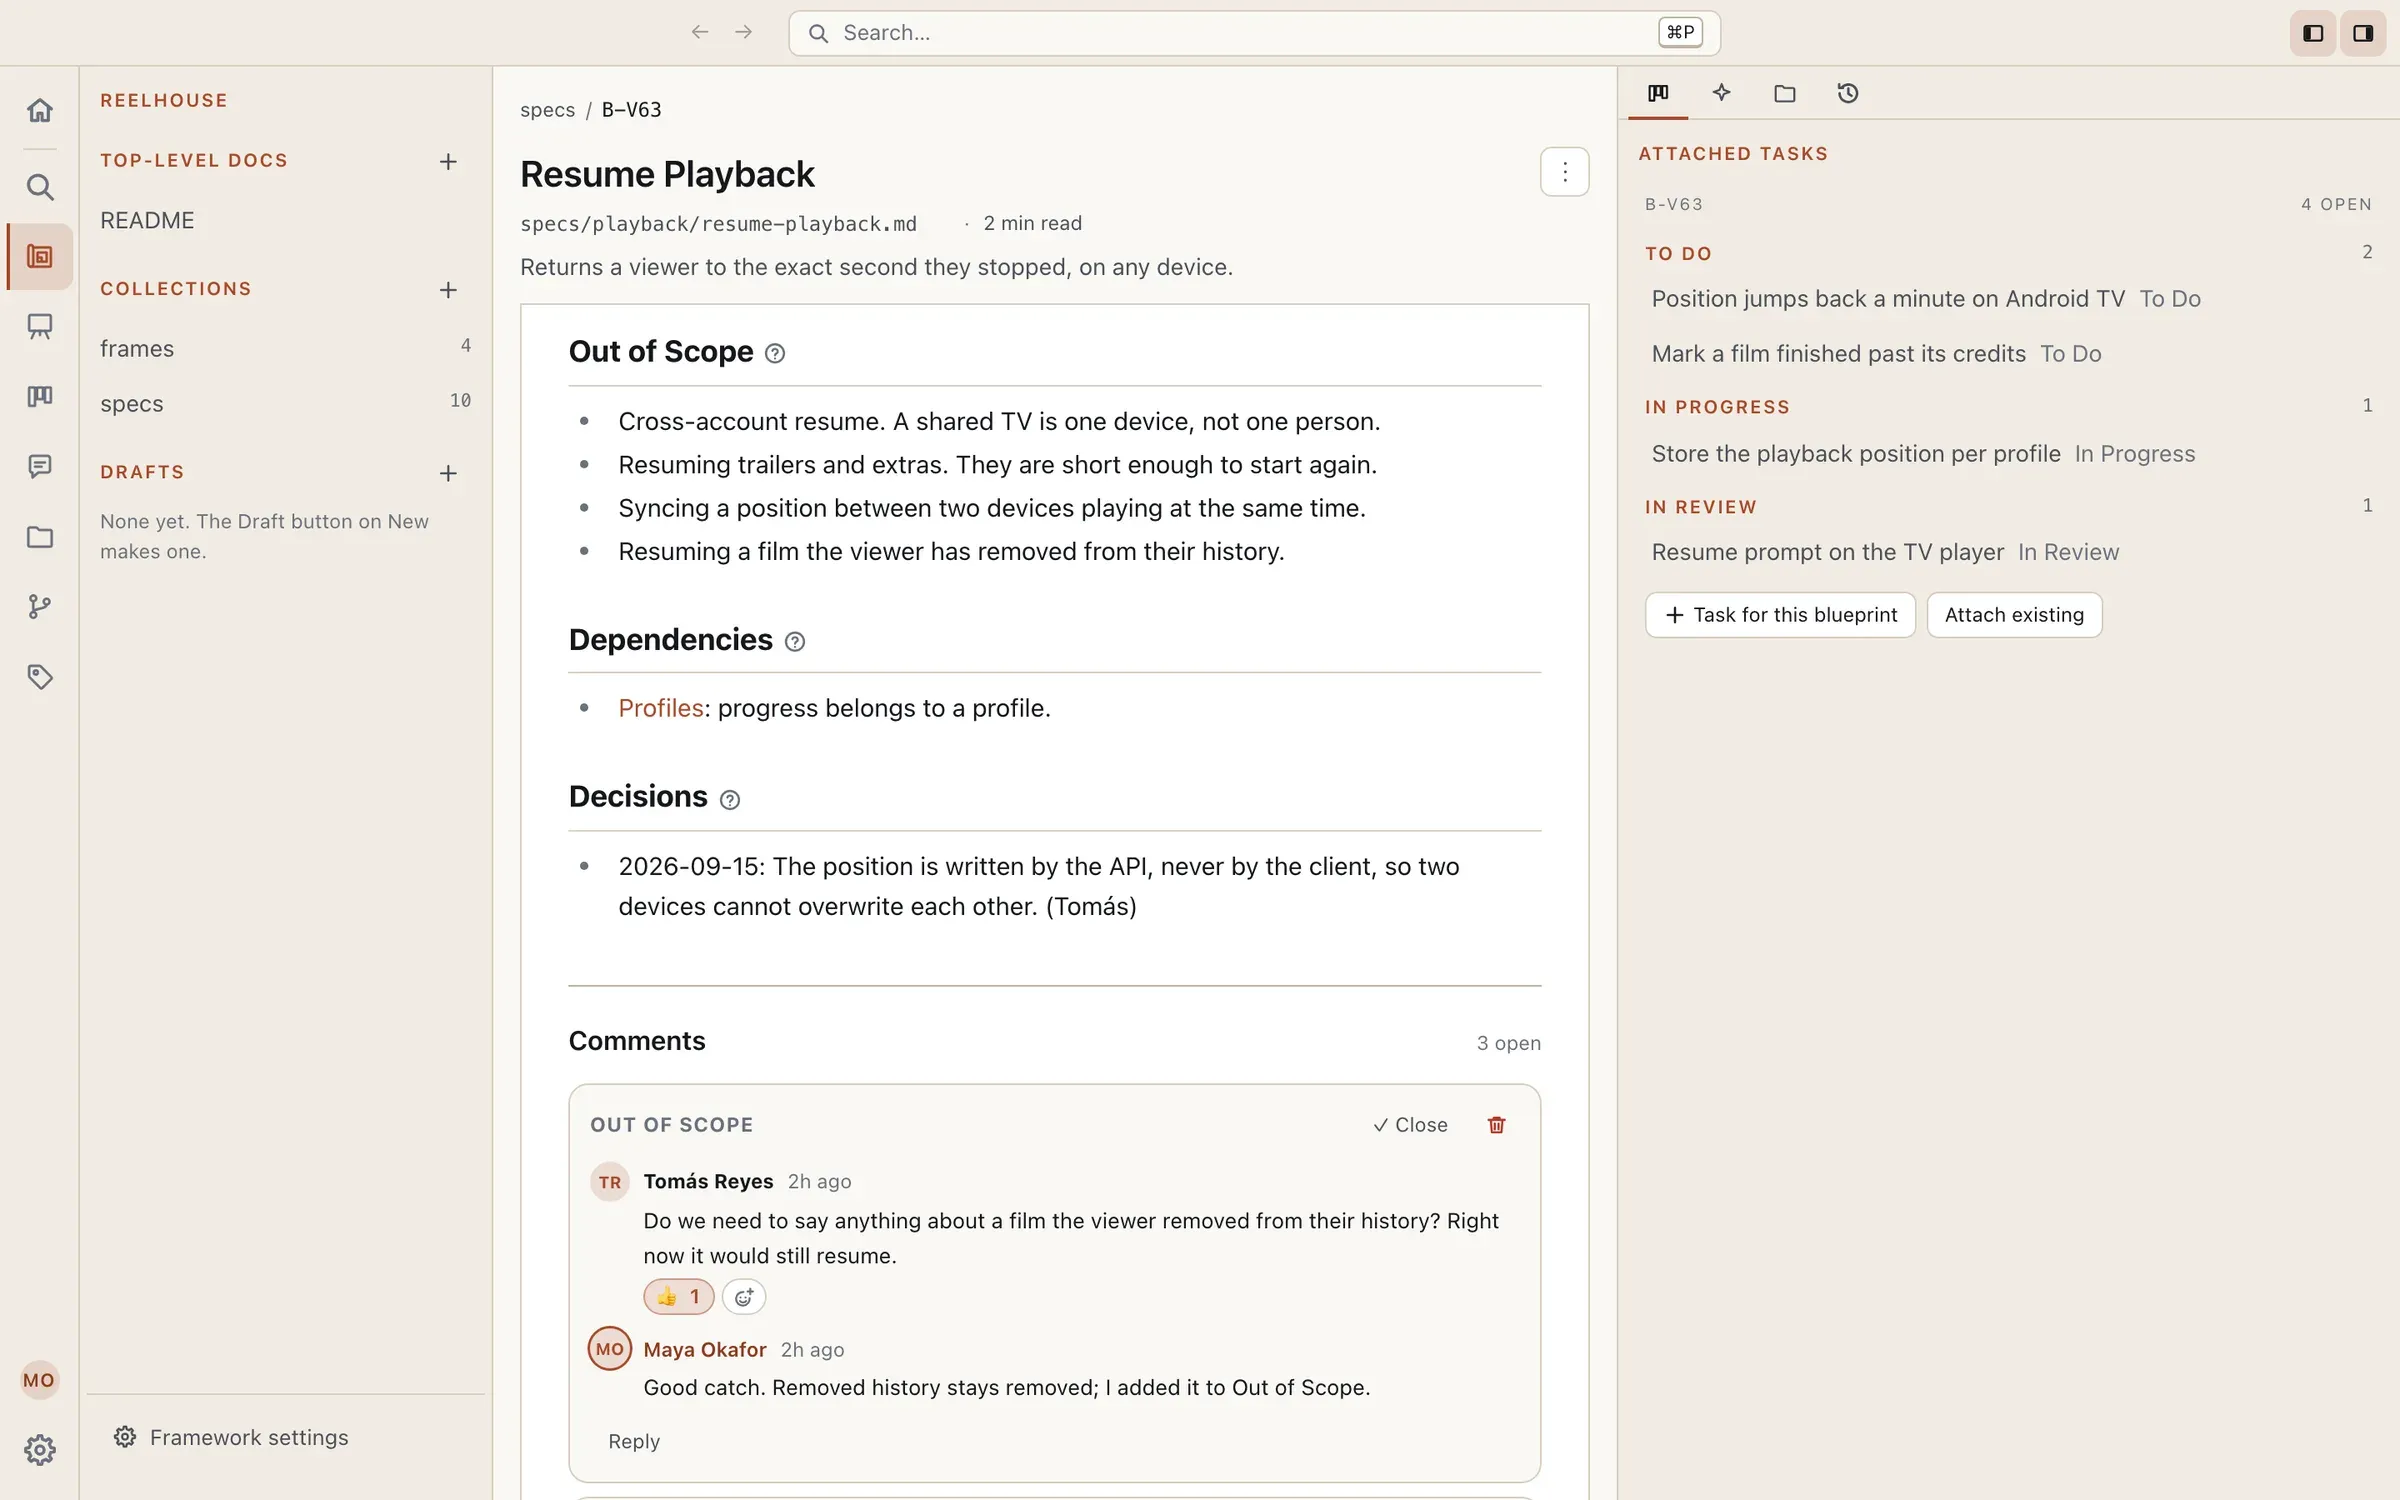2400x1500 pixels.
Task: Toggle the left sidebar panel
Action: click(2313, 34)
